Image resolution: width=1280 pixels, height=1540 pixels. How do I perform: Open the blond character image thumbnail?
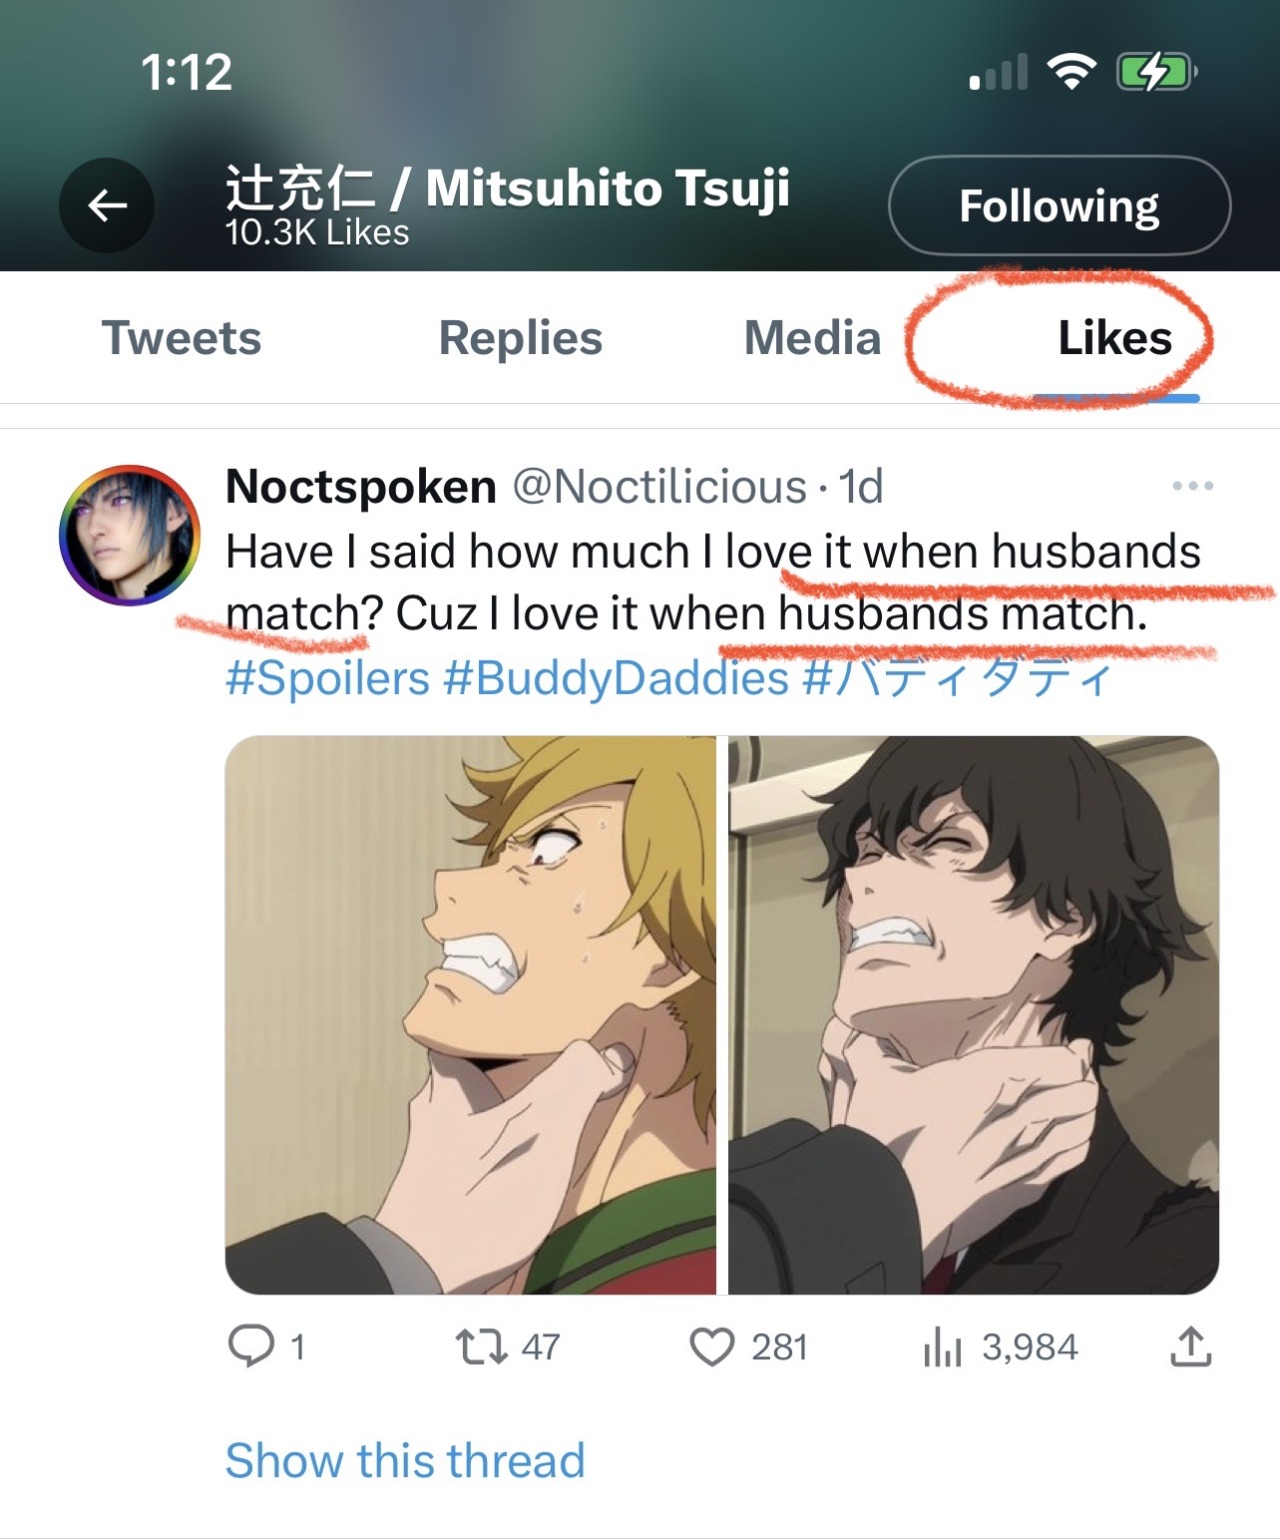[470, 1014]
